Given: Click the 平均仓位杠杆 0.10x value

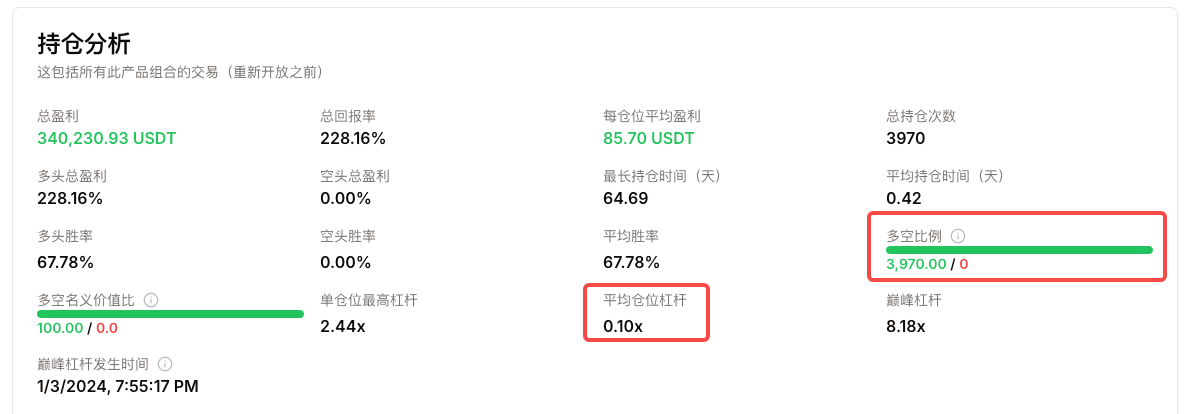Looking at the screenshot, I should point(623,327).
